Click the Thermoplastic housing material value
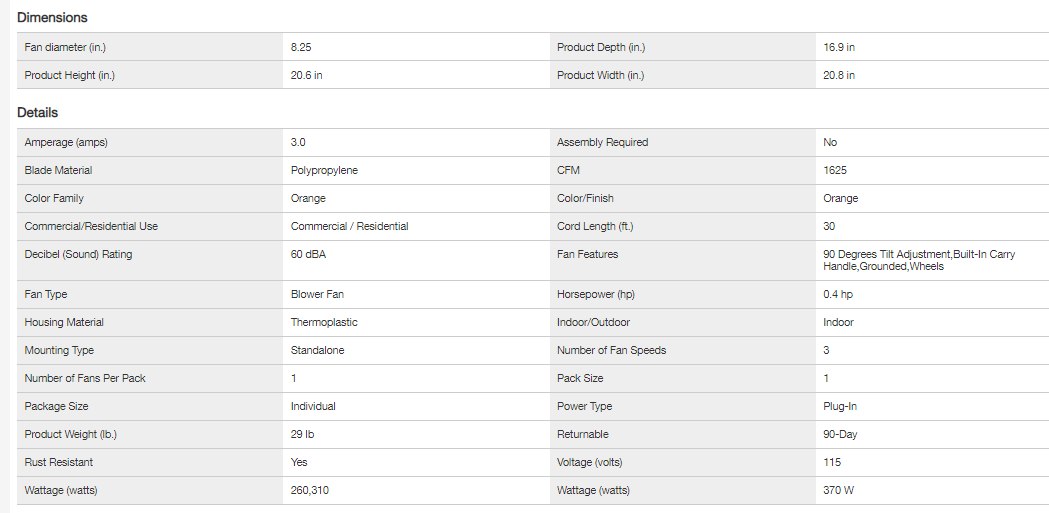 tap(324, 322)
